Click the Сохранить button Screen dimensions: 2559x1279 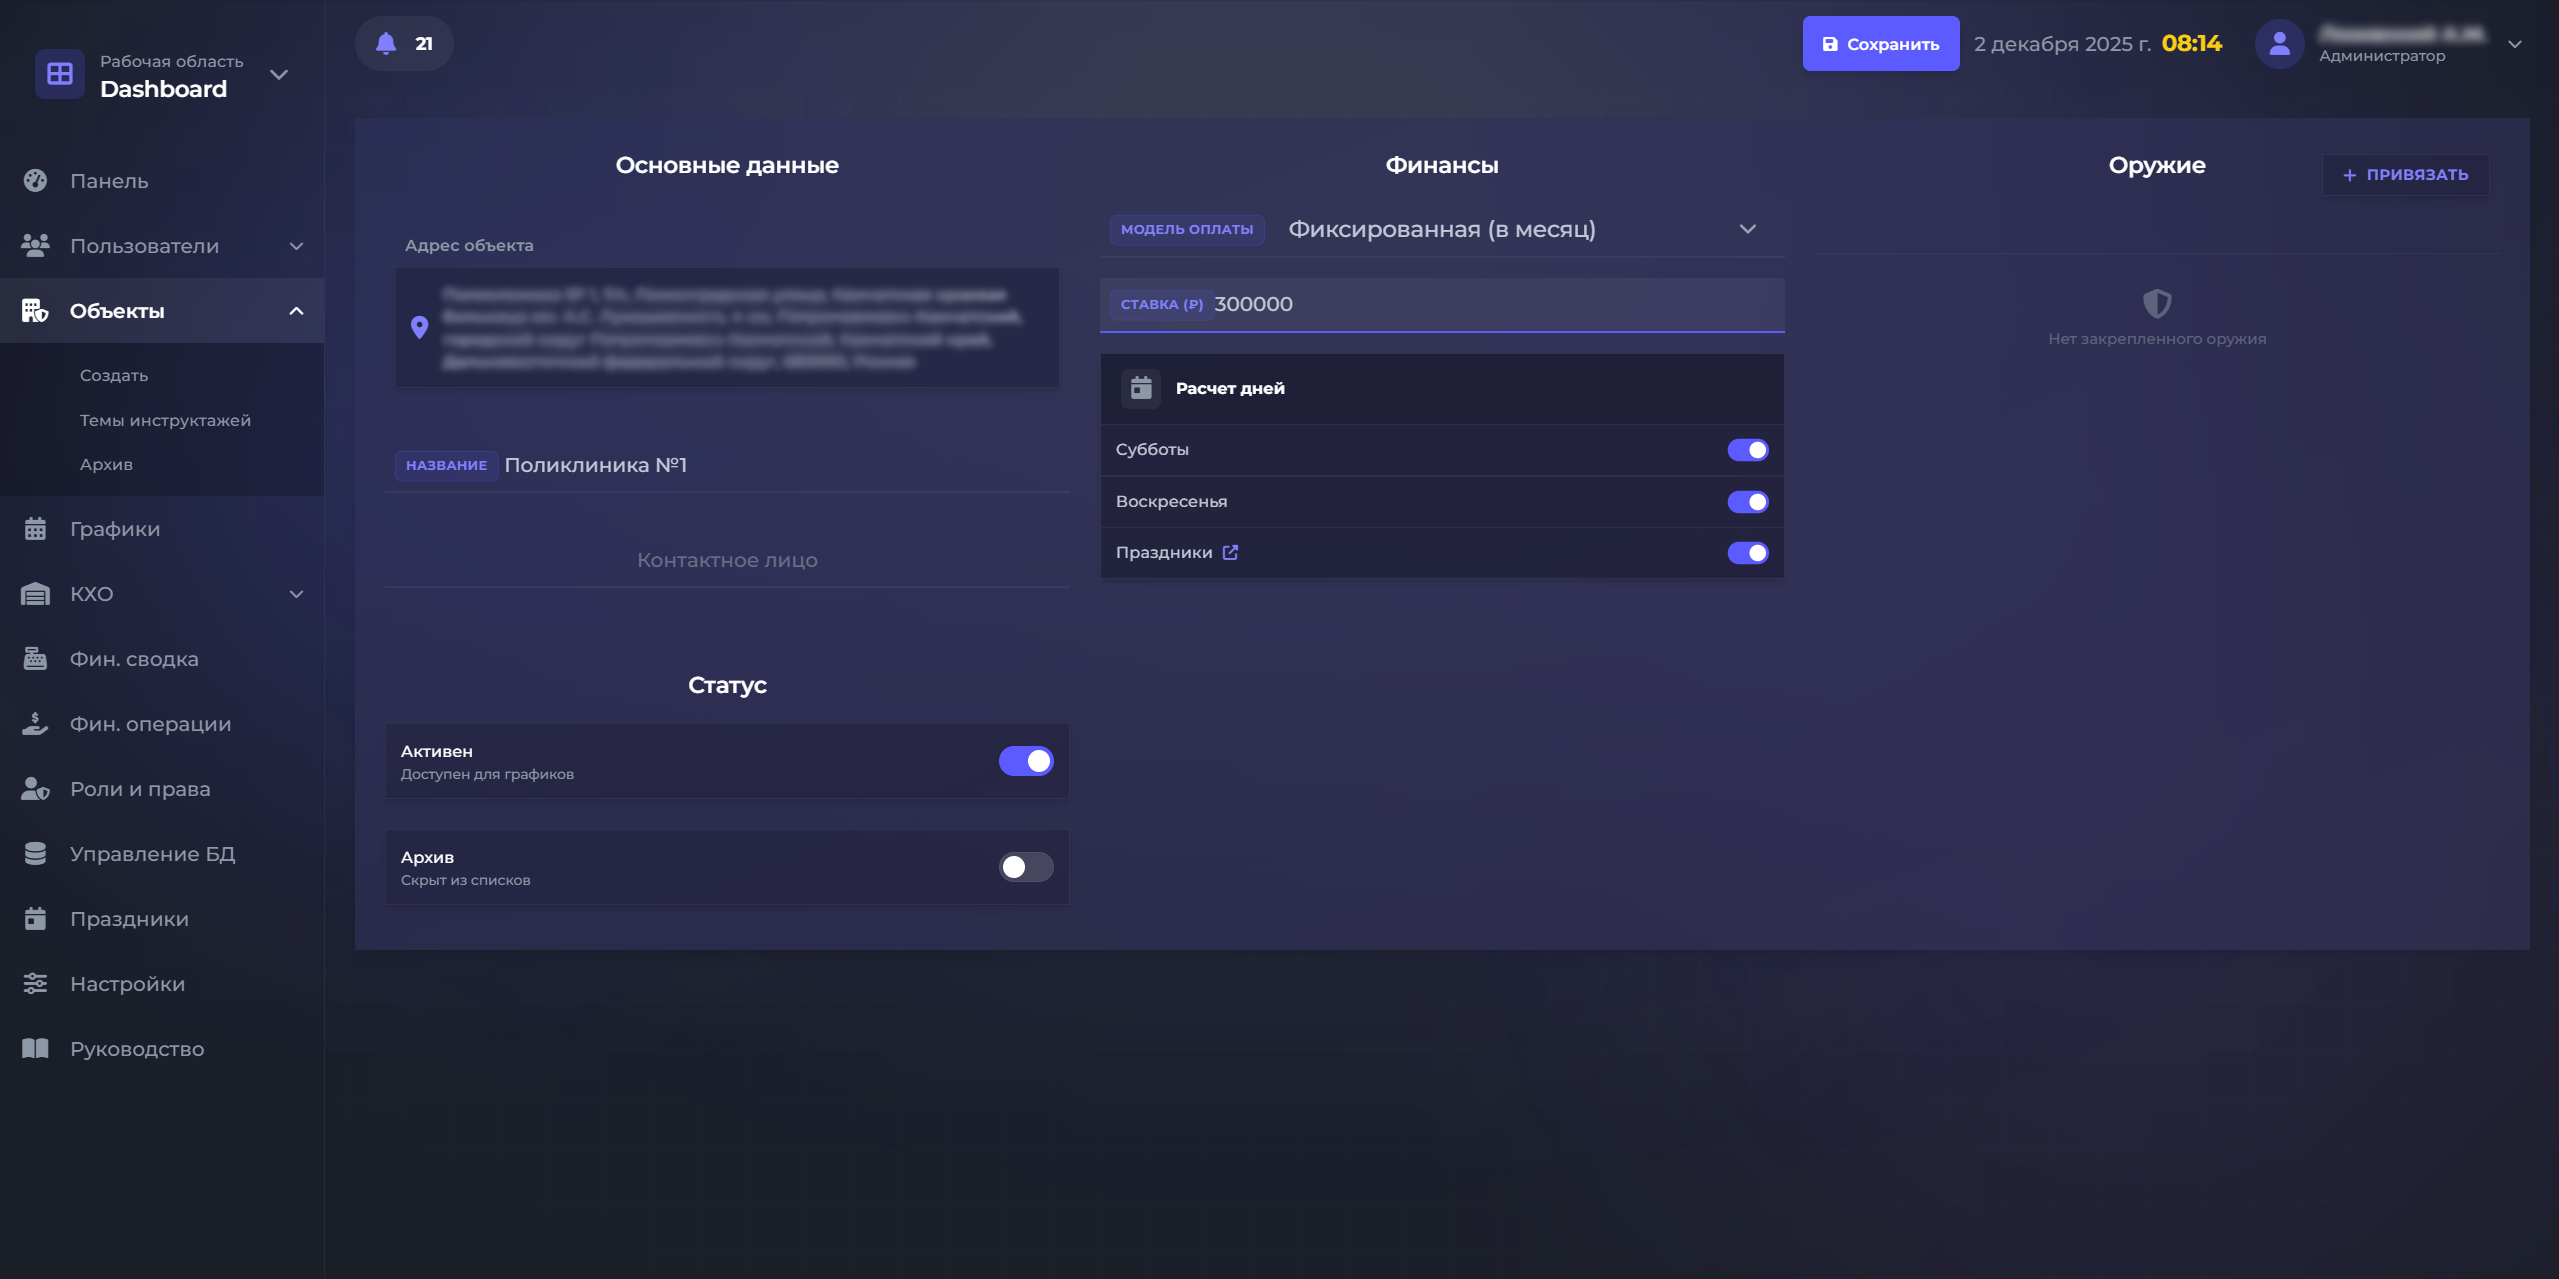[1880, 44]
